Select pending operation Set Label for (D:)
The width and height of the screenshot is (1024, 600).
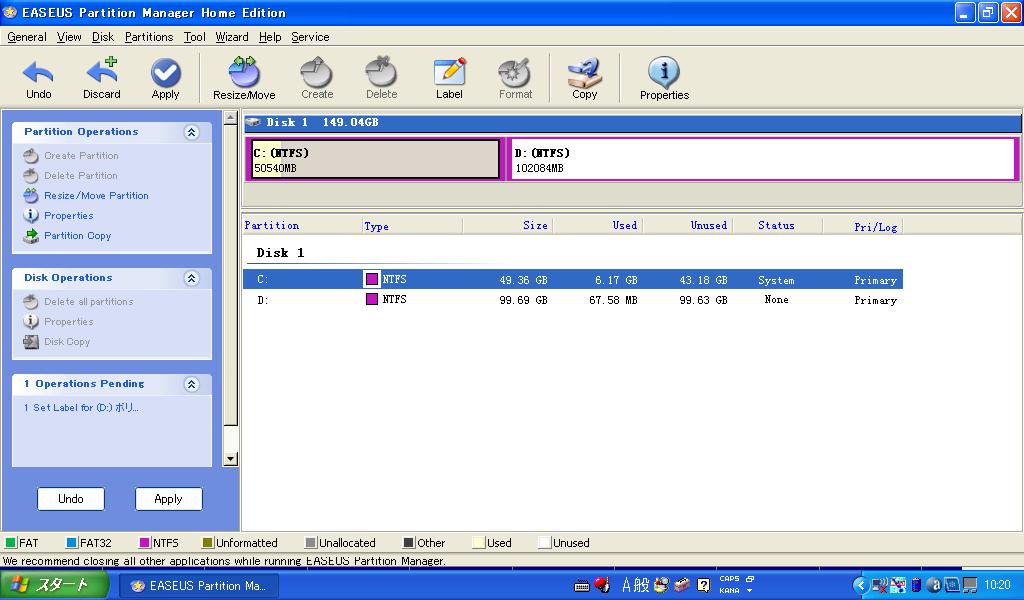81,407
